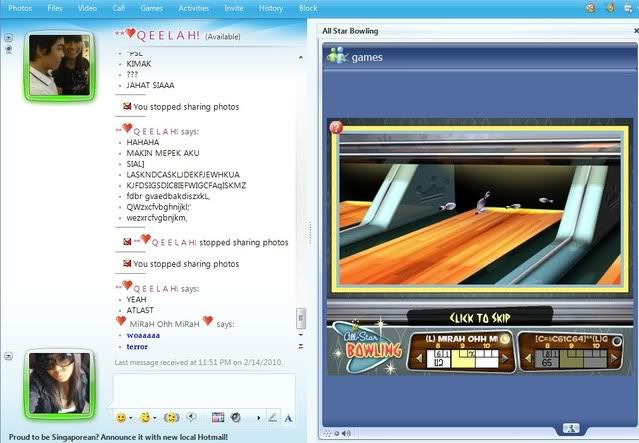Viewport: 639px width, 443px height.
Task: Open the emoticon smiley picker
Action: (x=121, y=417)
